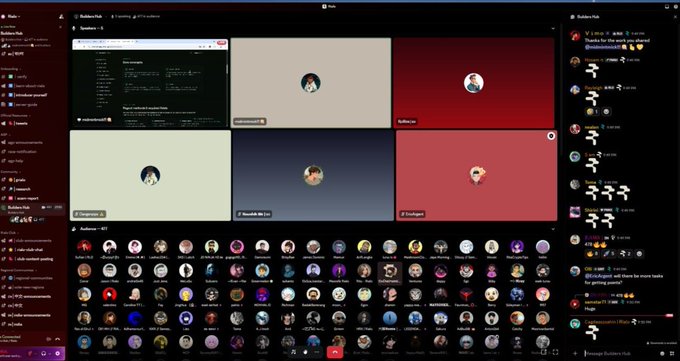This screenshot has height=361, width=680.
Task: Open user settings gear icon
Action: click(x=58, y=353)
